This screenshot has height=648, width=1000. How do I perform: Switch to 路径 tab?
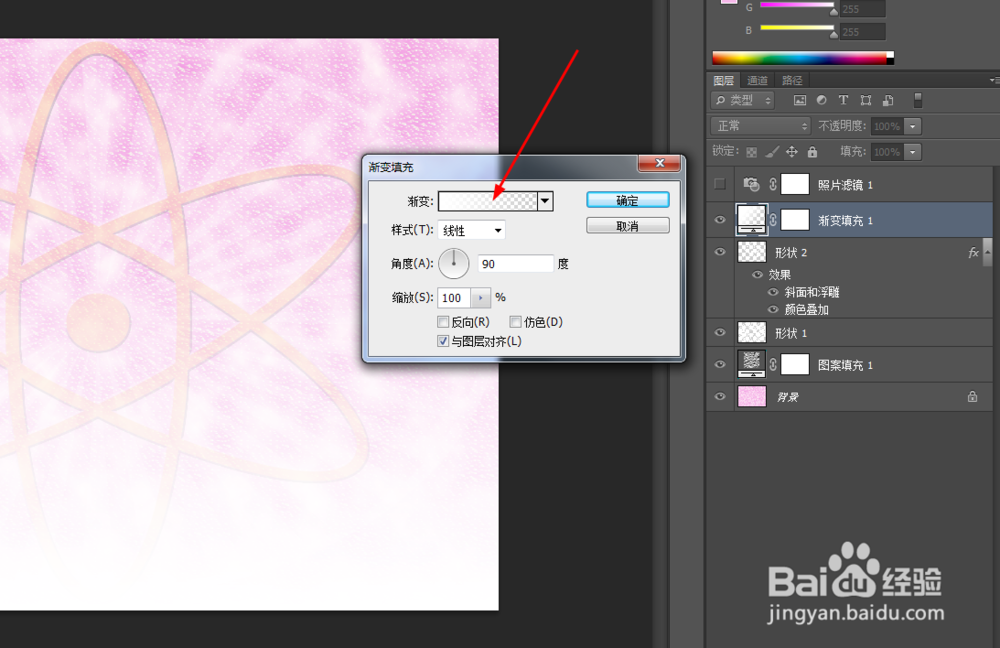point(792,80)
